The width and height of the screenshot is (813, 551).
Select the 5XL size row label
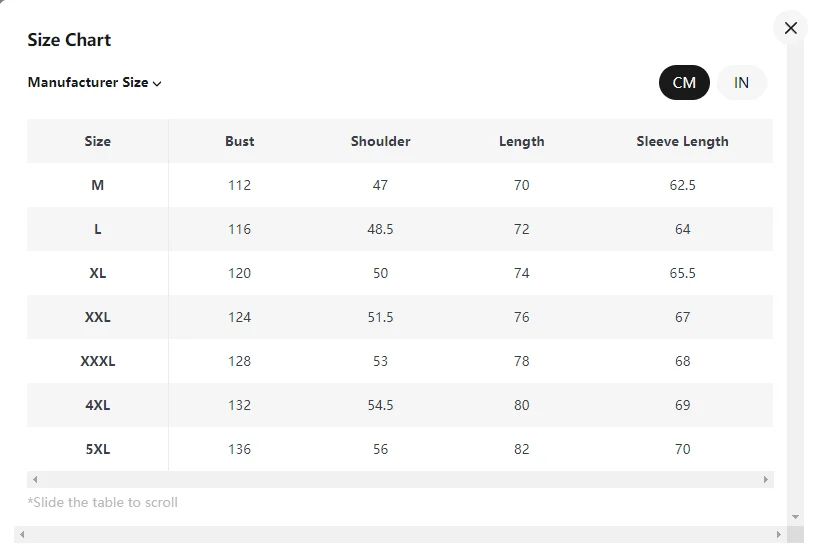97,449
